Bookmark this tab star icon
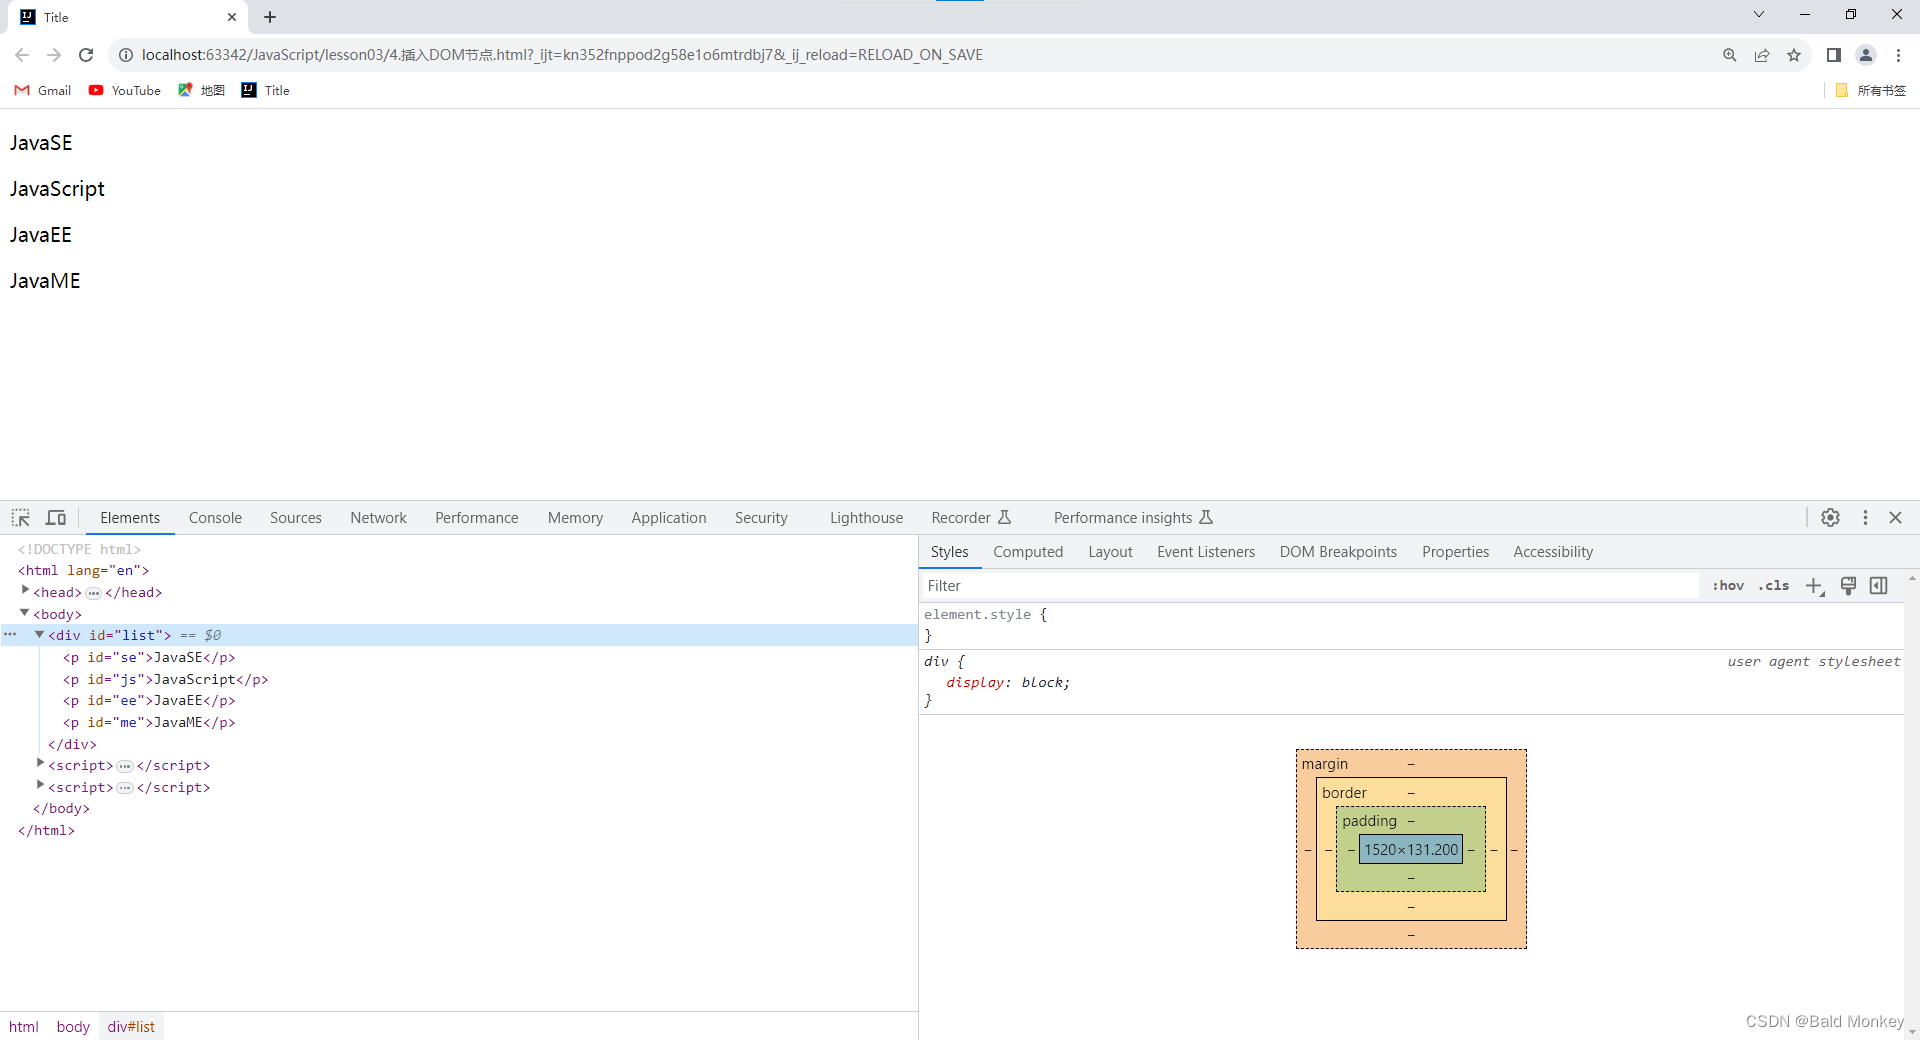1920x1040 pixels. tap(1794, 55)
